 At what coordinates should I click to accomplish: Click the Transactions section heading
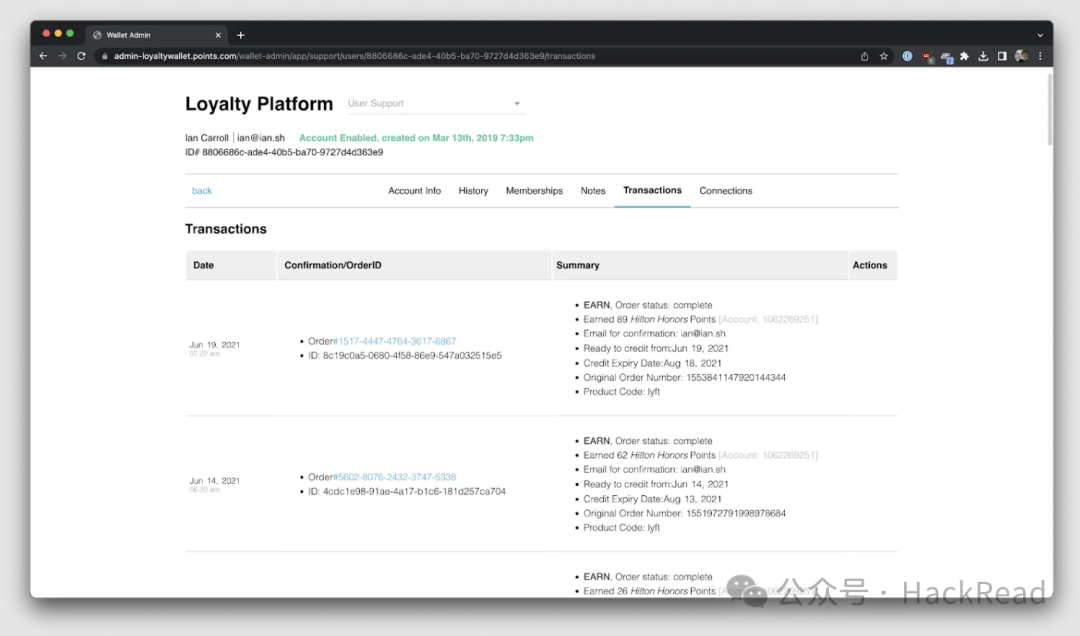click(226, 229)
